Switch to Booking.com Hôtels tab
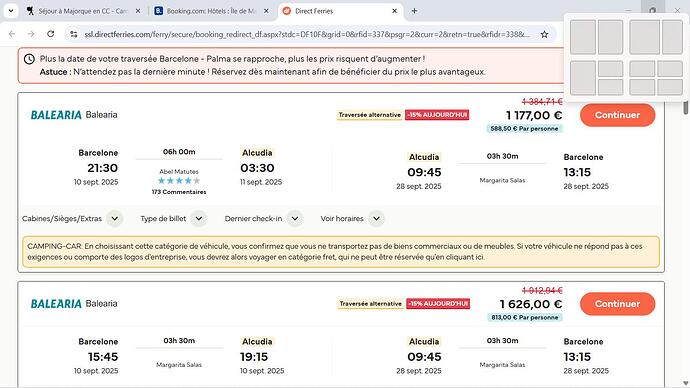 [x=211, y=11]
